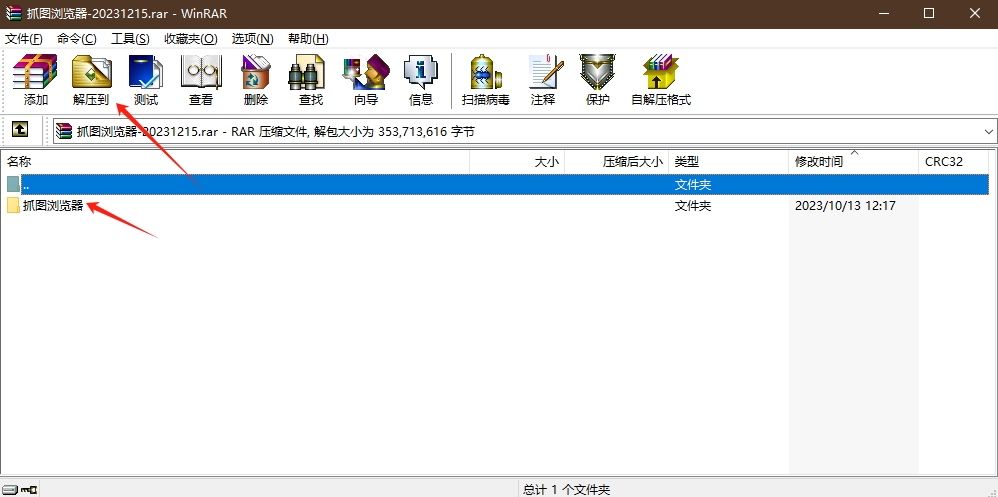
Task: Click the 添加 (Add) toolbar icon
Action: [x=36, y=80]
